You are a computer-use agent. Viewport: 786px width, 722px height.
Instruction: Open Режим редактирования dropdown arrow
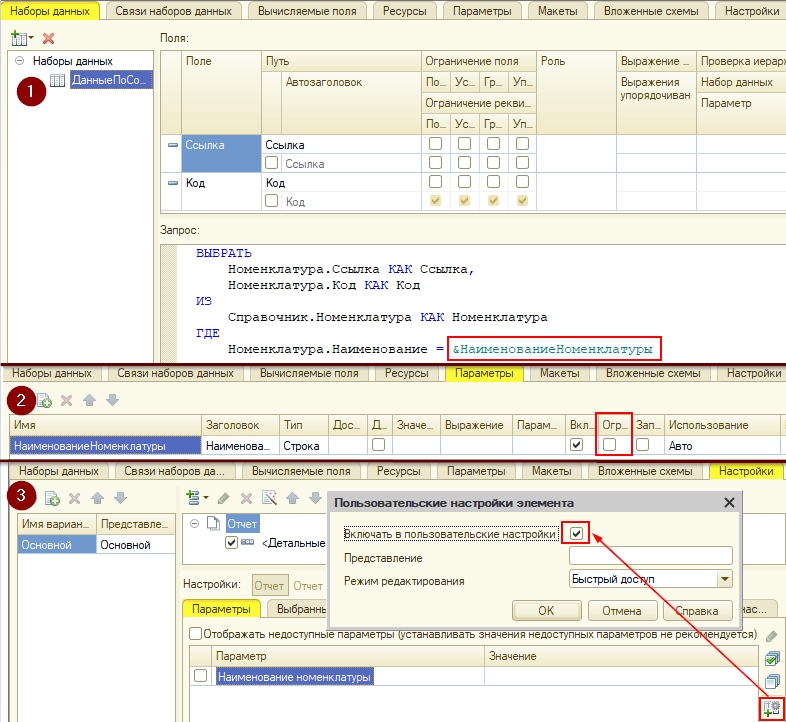(x=725, y=579)
